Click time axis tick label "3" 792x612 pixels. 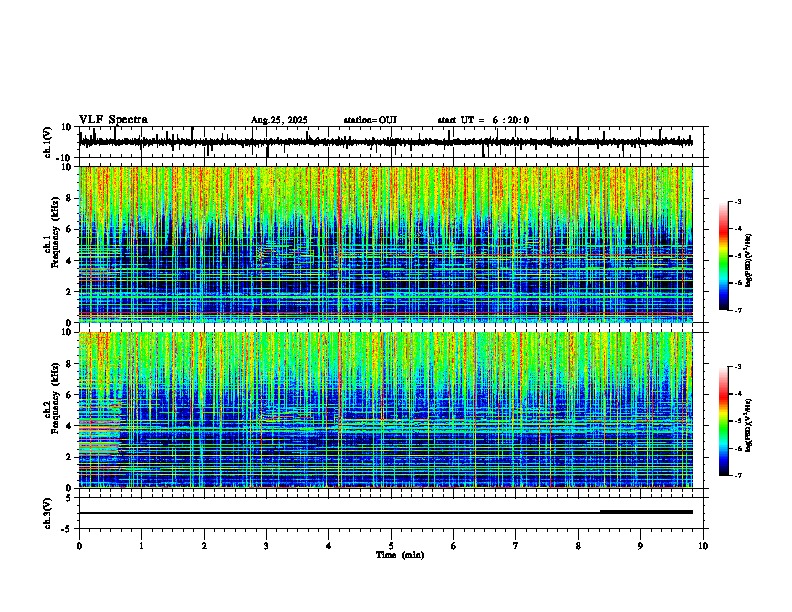click(266, 546)
